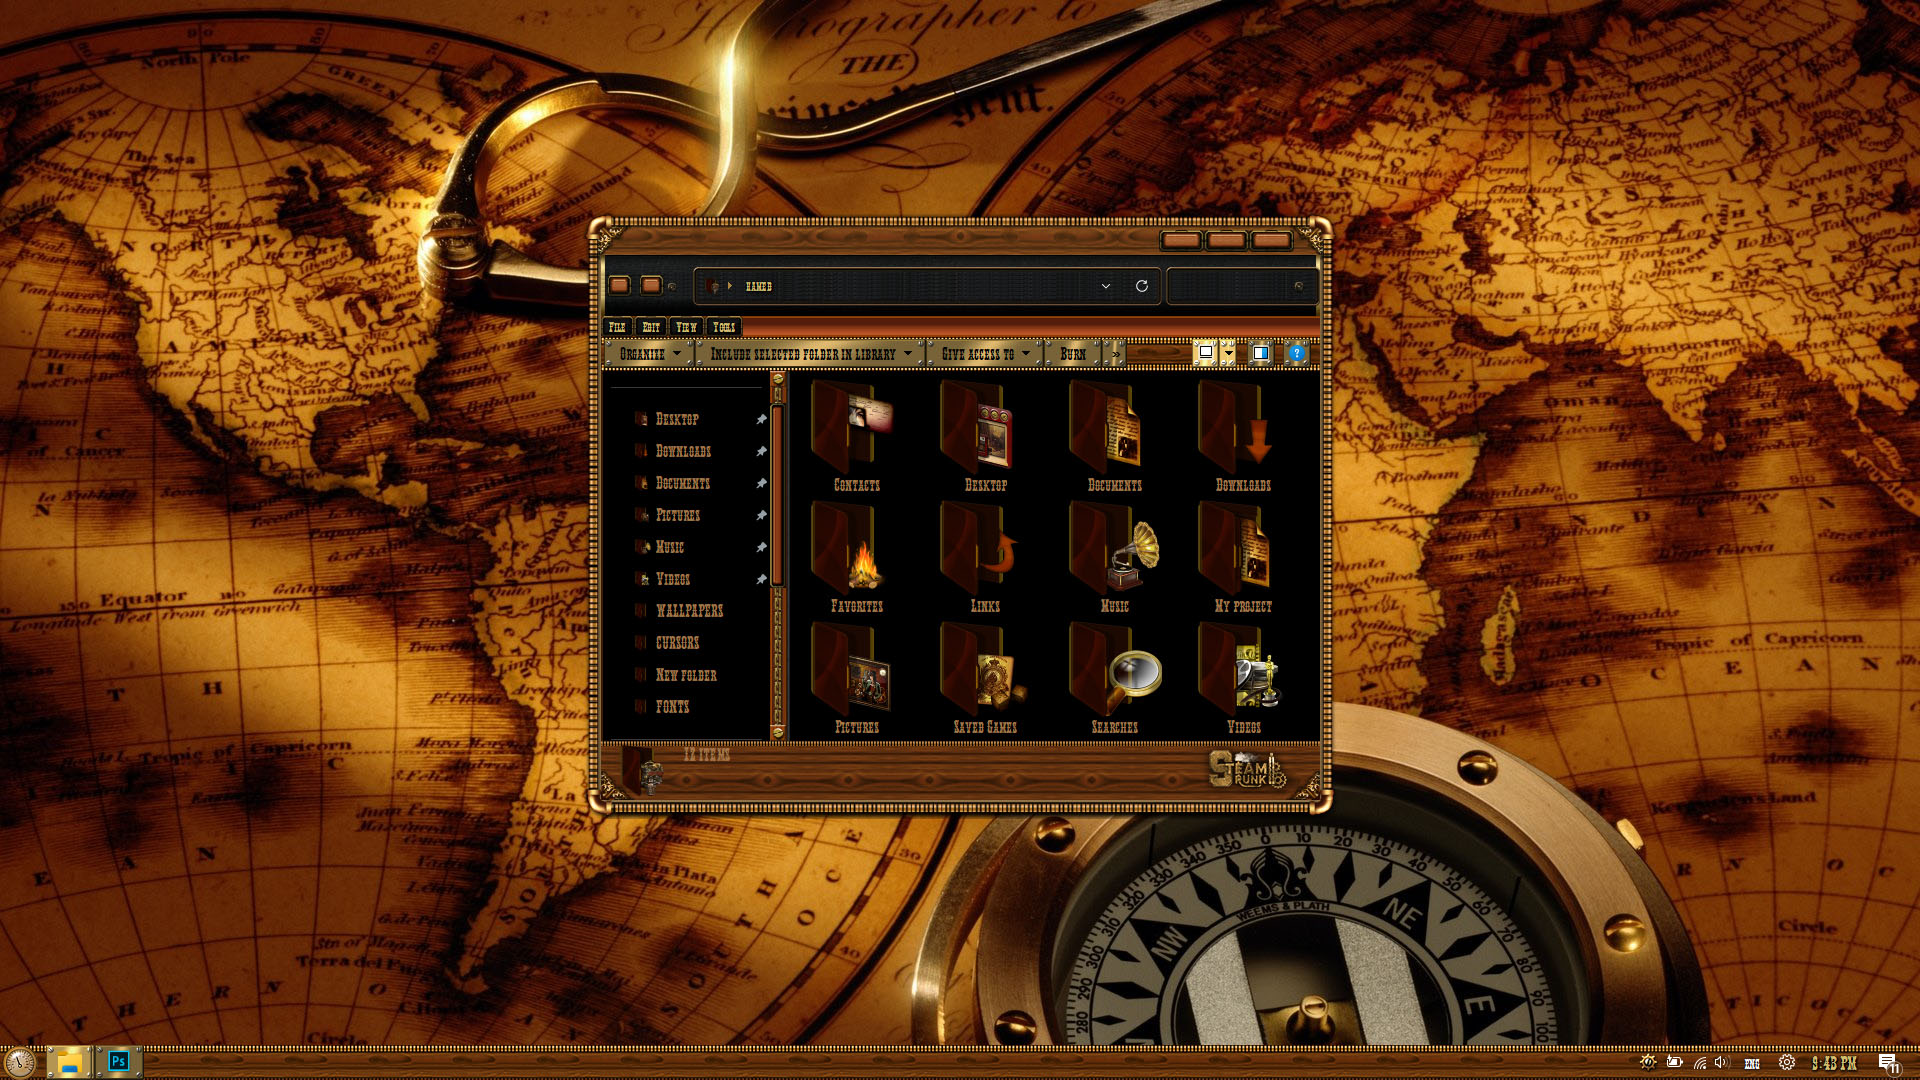Select Wallpapers in the navigation pane

coord(688,610)
